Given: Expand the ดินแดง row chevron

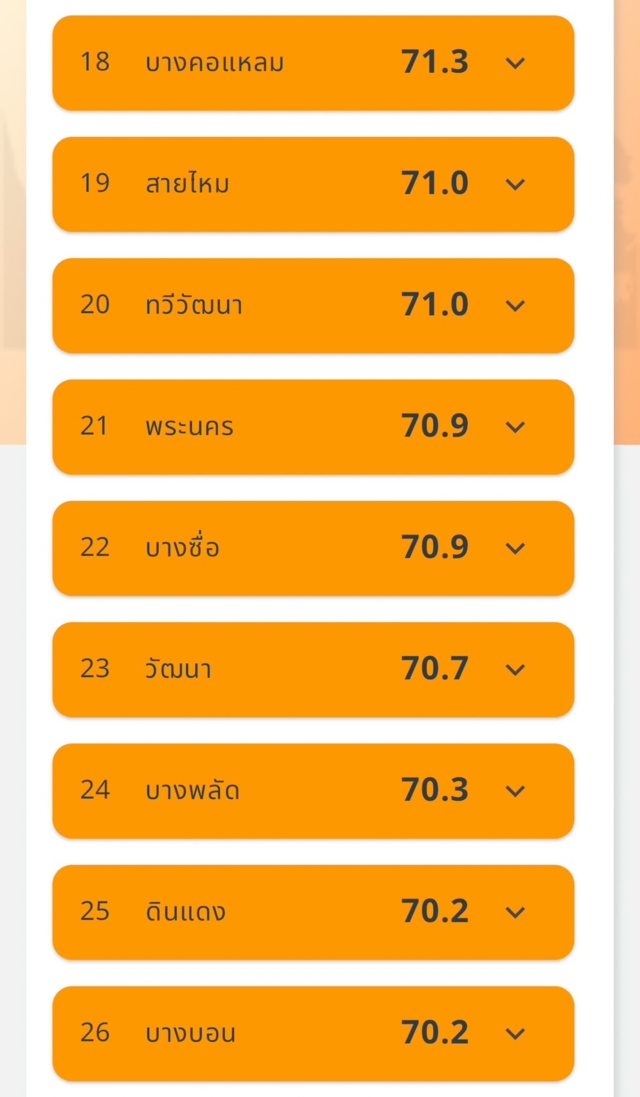Looking at the screenshot, I should tap(515, 912).
